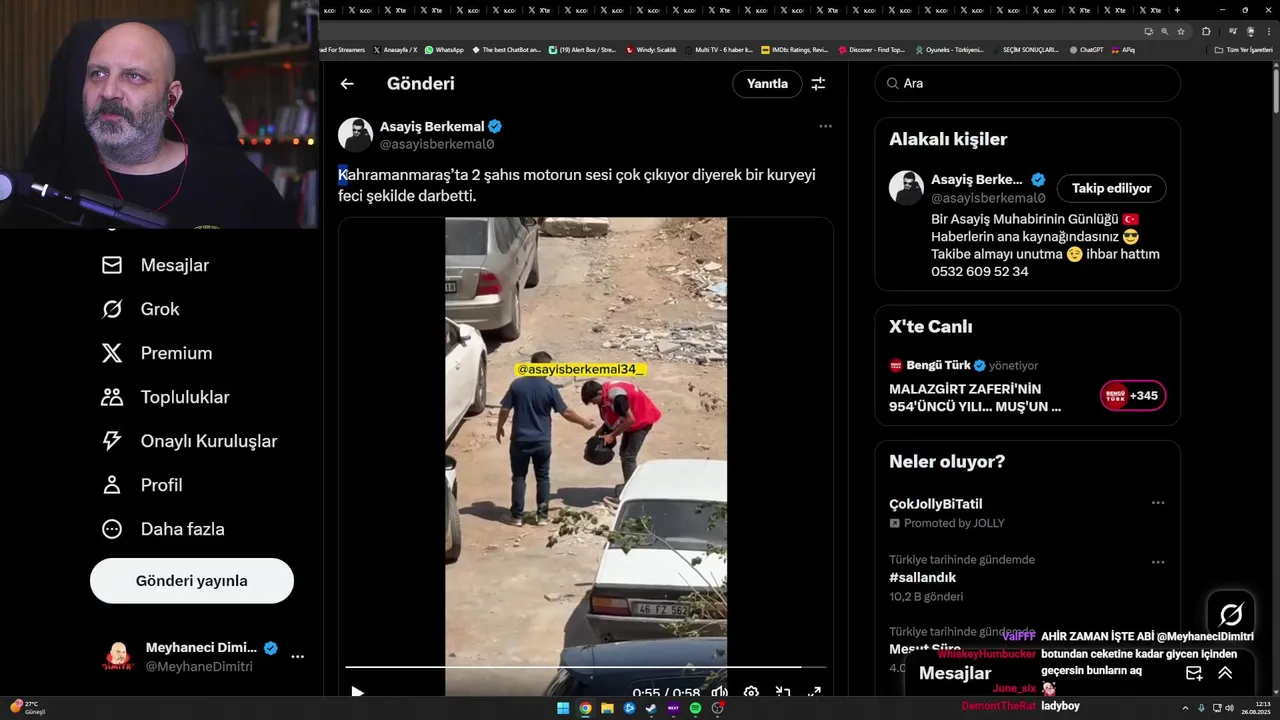1280x720 pixels.
Task: Open SEÇİM SONUÇLARI bookmark
Action: [1030, 50]
